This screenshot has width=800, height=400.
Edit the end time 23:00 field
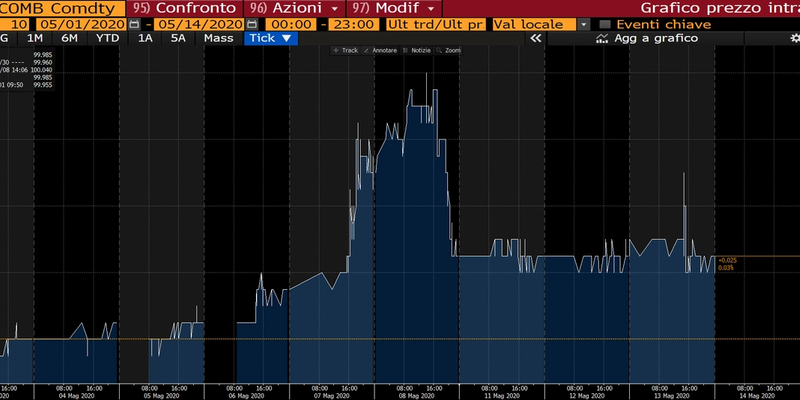coord(354,24)
